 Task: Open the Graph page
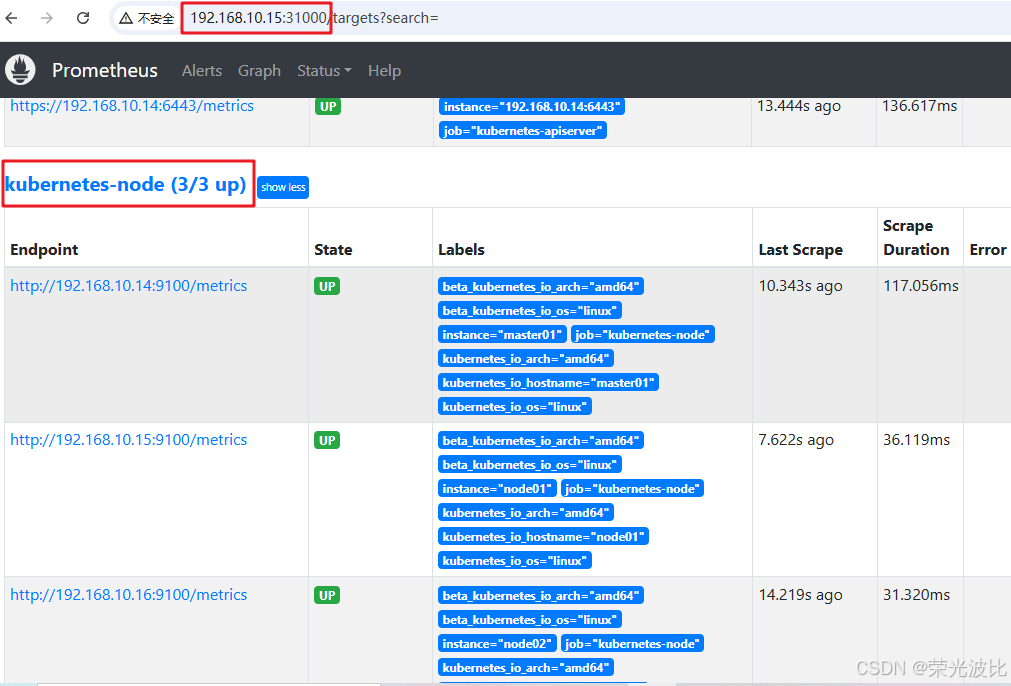tap(259, 70)
